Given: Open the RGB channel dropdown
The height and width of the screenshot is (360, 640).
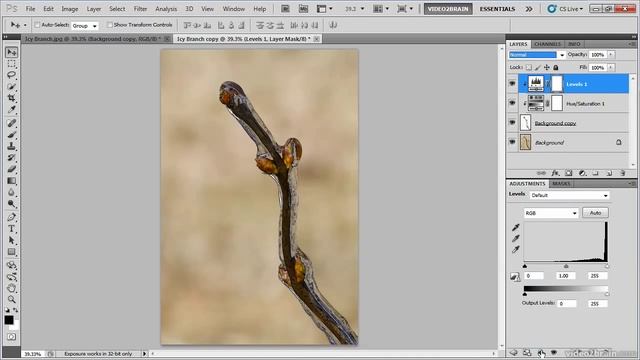Looking at the screenshot, I should click(551, 213).
